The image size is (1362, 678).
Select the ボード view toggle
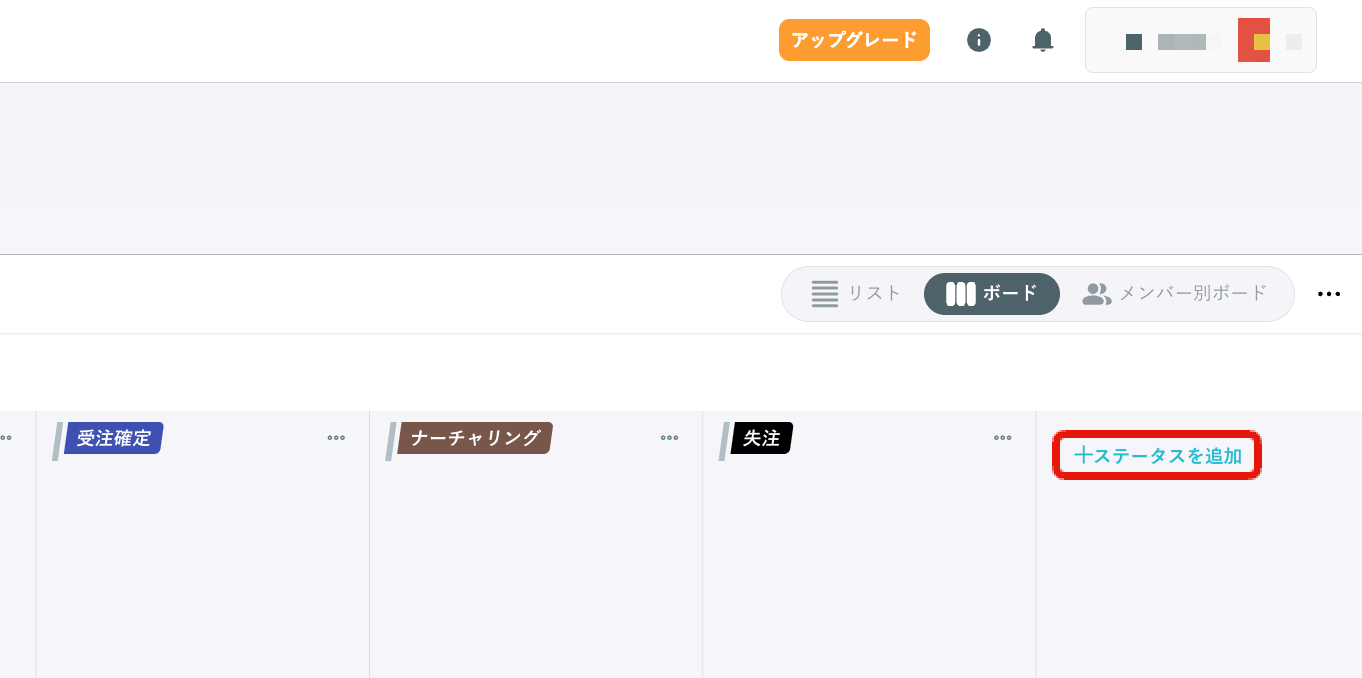point(992,294)
